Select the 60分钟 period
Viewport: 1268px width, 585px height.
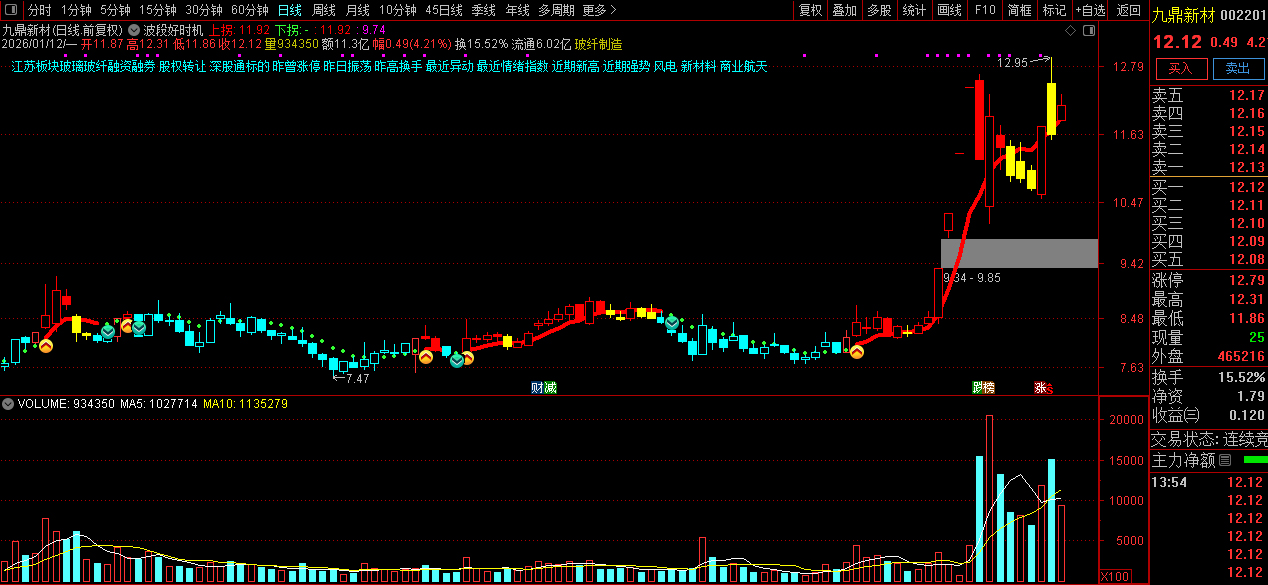tap(250, 10)
